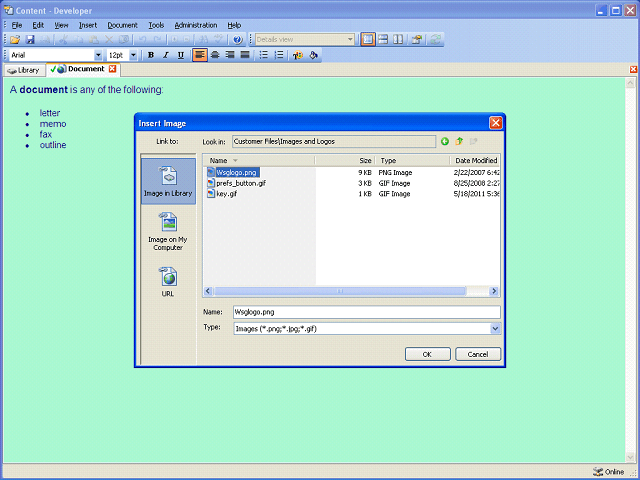Image resolution: width=640 pixels, height=480 pixels.
Task: Expand the Arial font dropdown
Action: pos(98,55)
